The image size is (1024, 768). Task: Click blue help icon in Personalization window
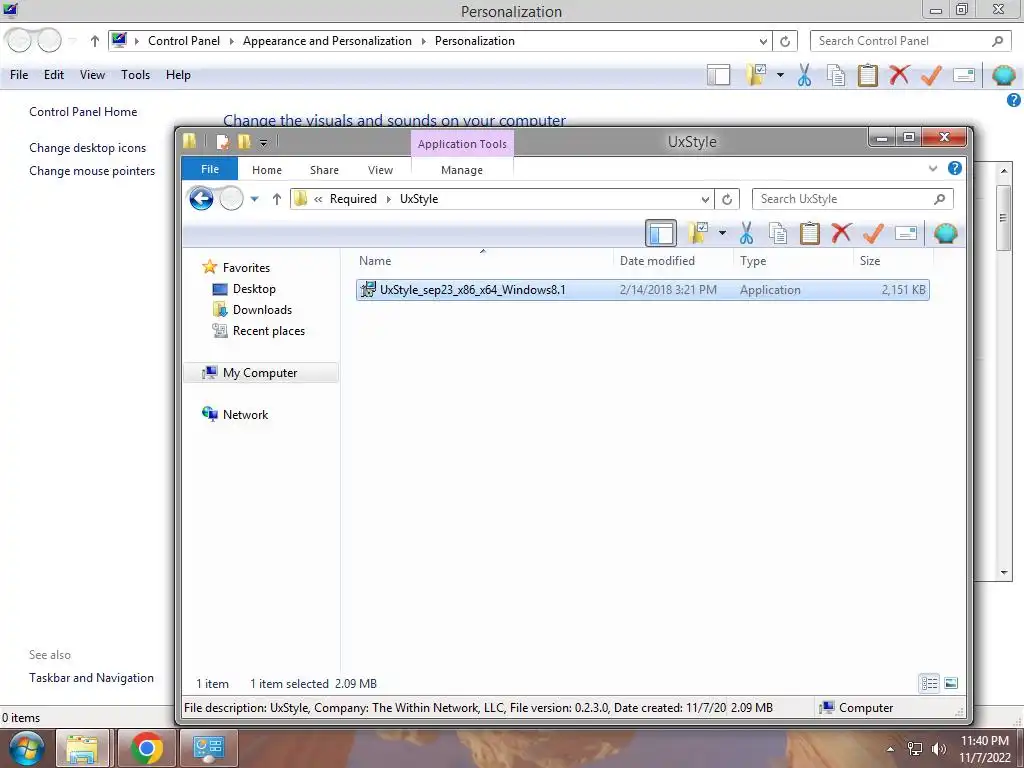point(1014,100)
